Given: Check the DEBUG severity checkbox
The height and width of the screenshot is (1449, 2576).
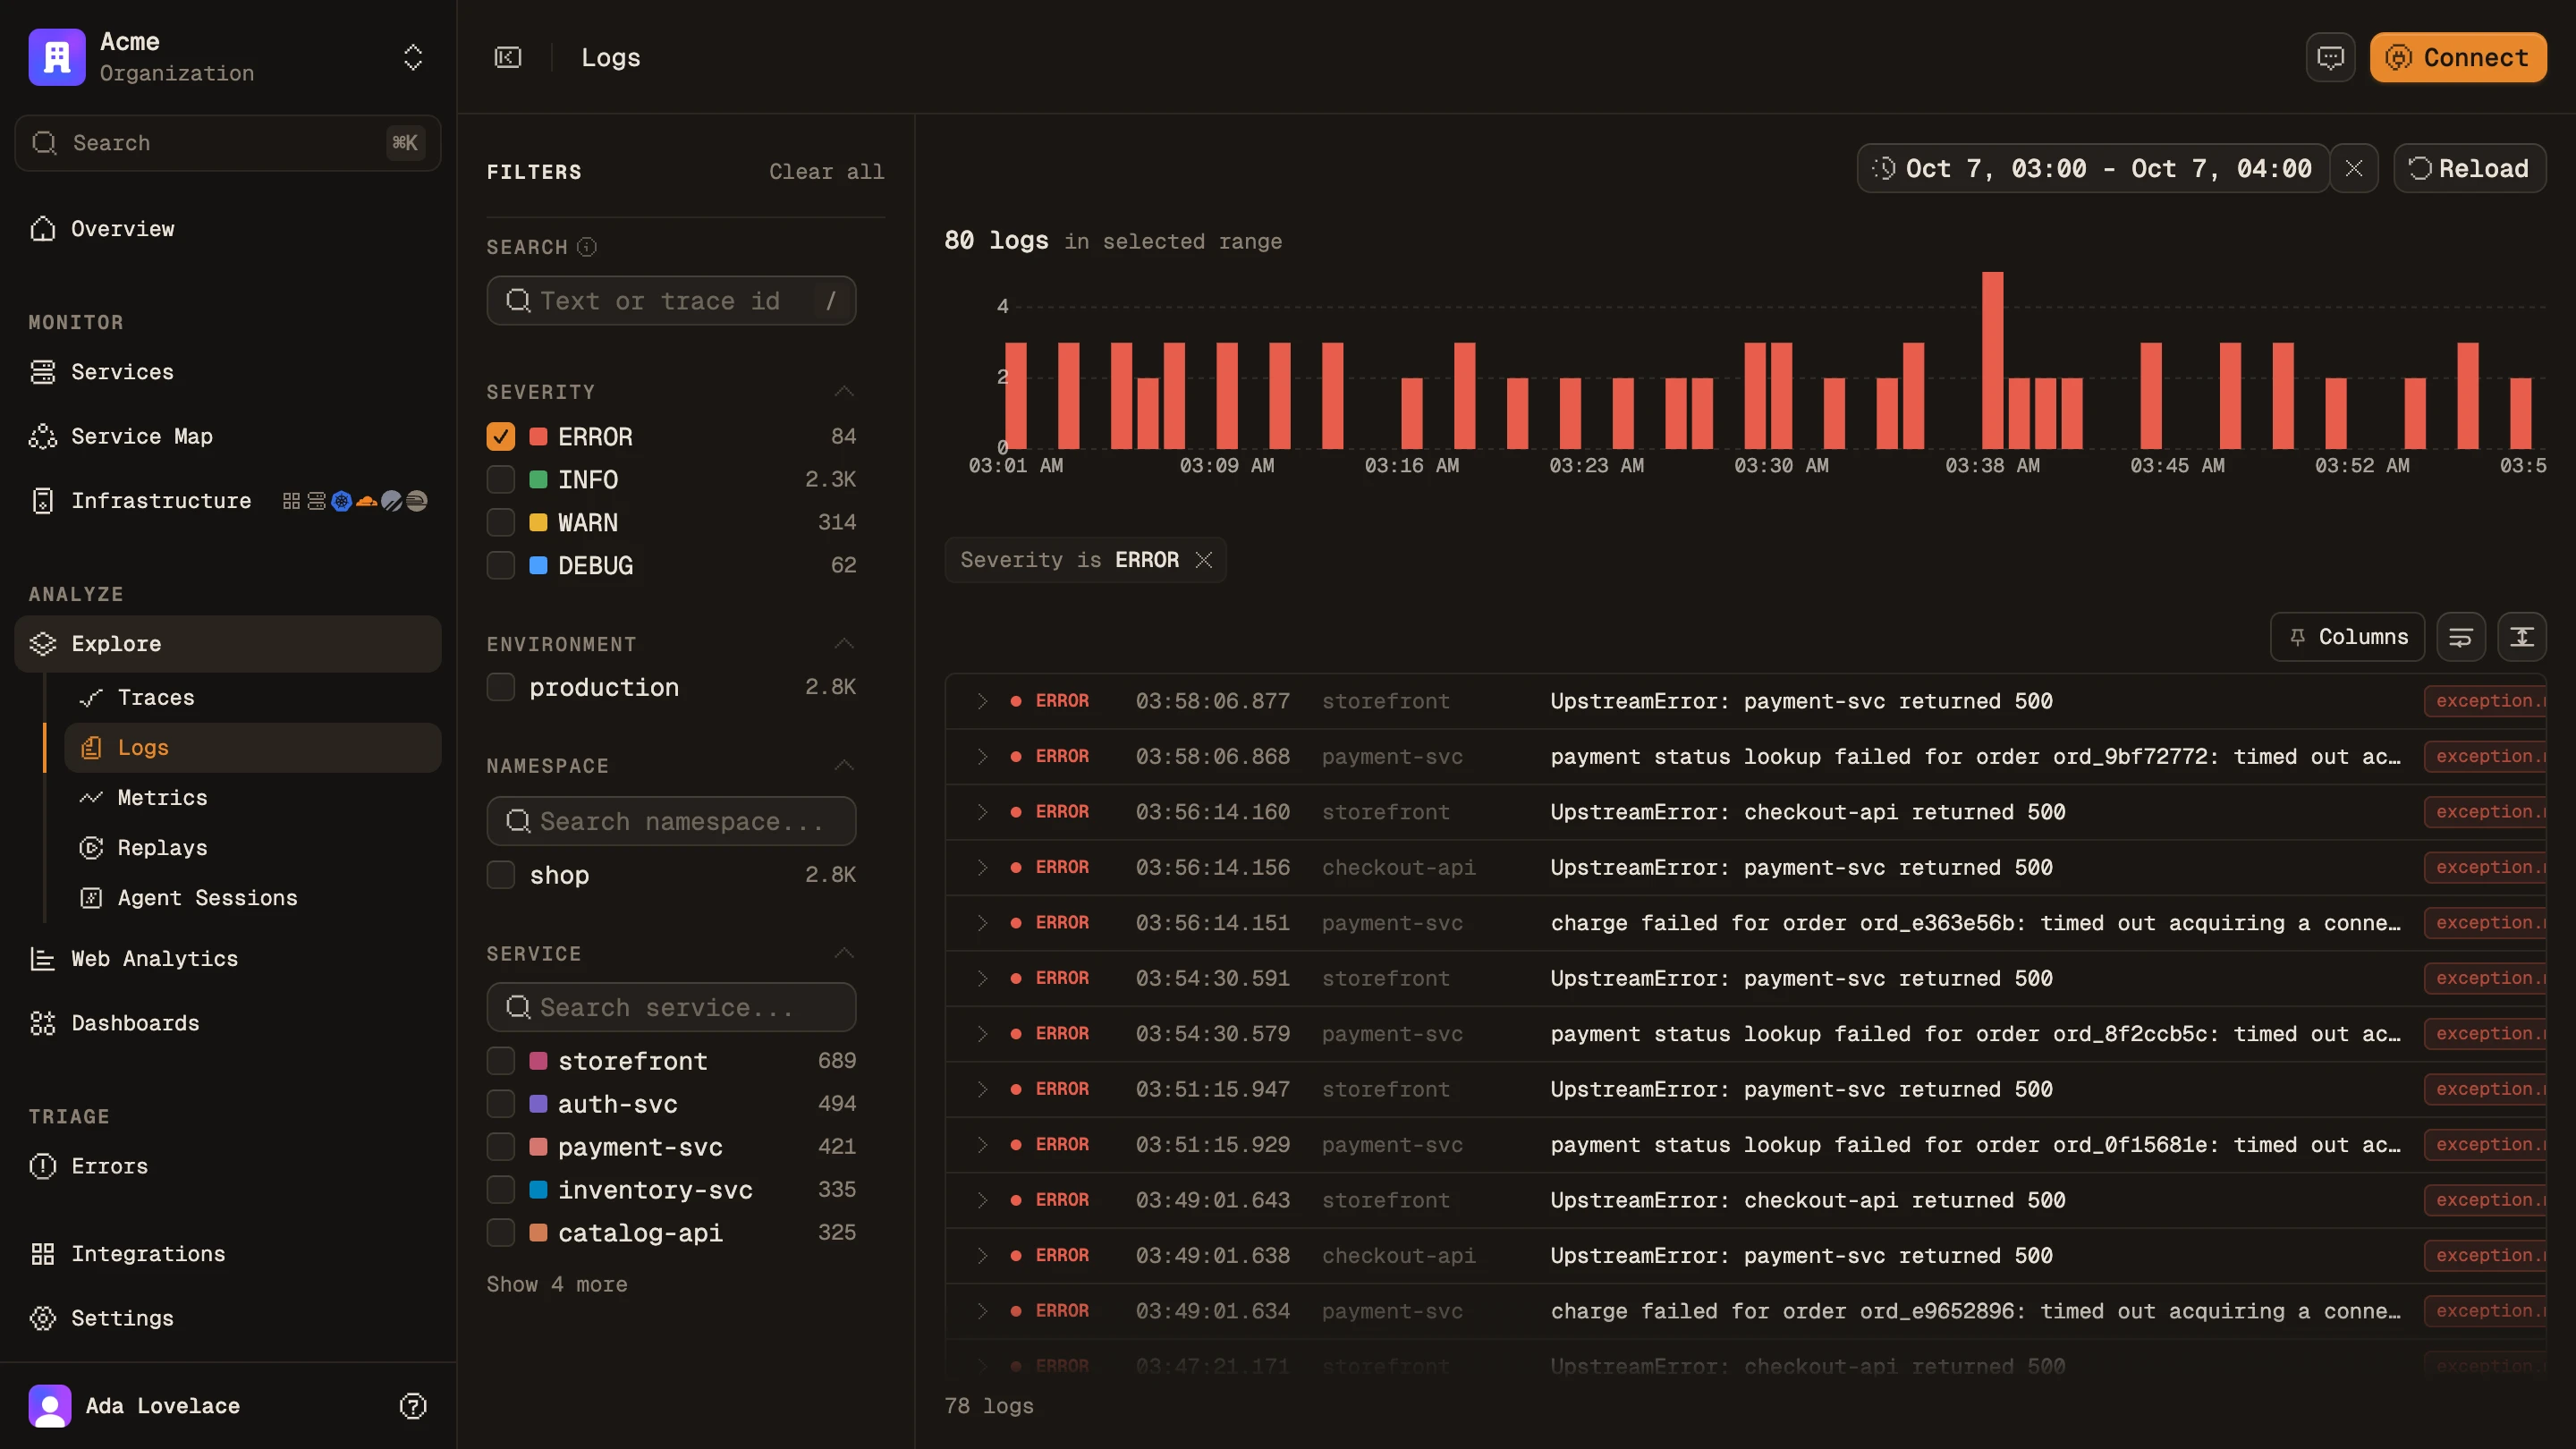Looking at the screenshot, I should pos(501,566).
